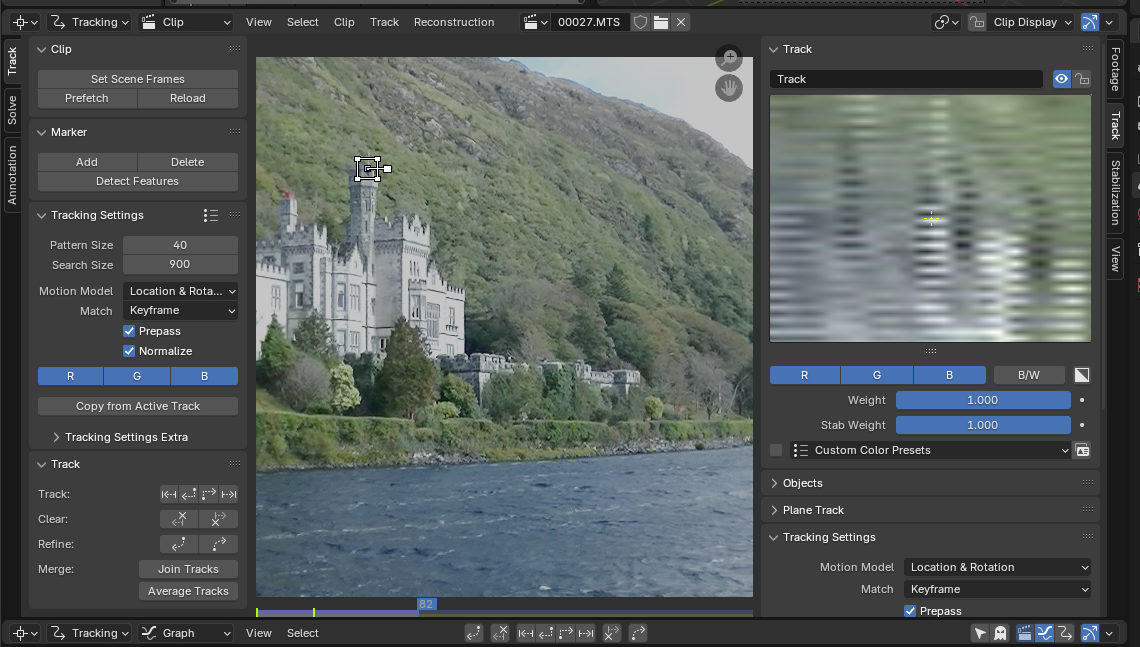Click fake user shield icon next to 00027.MTS
Screen dimensions: 1140x647
[x=641, y=23]
